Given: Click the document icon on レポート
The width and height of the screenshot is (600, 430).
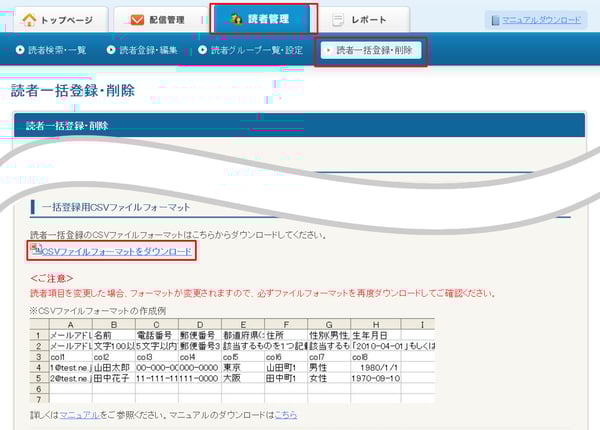Looking at the screenshot, I should pos(338,20).
